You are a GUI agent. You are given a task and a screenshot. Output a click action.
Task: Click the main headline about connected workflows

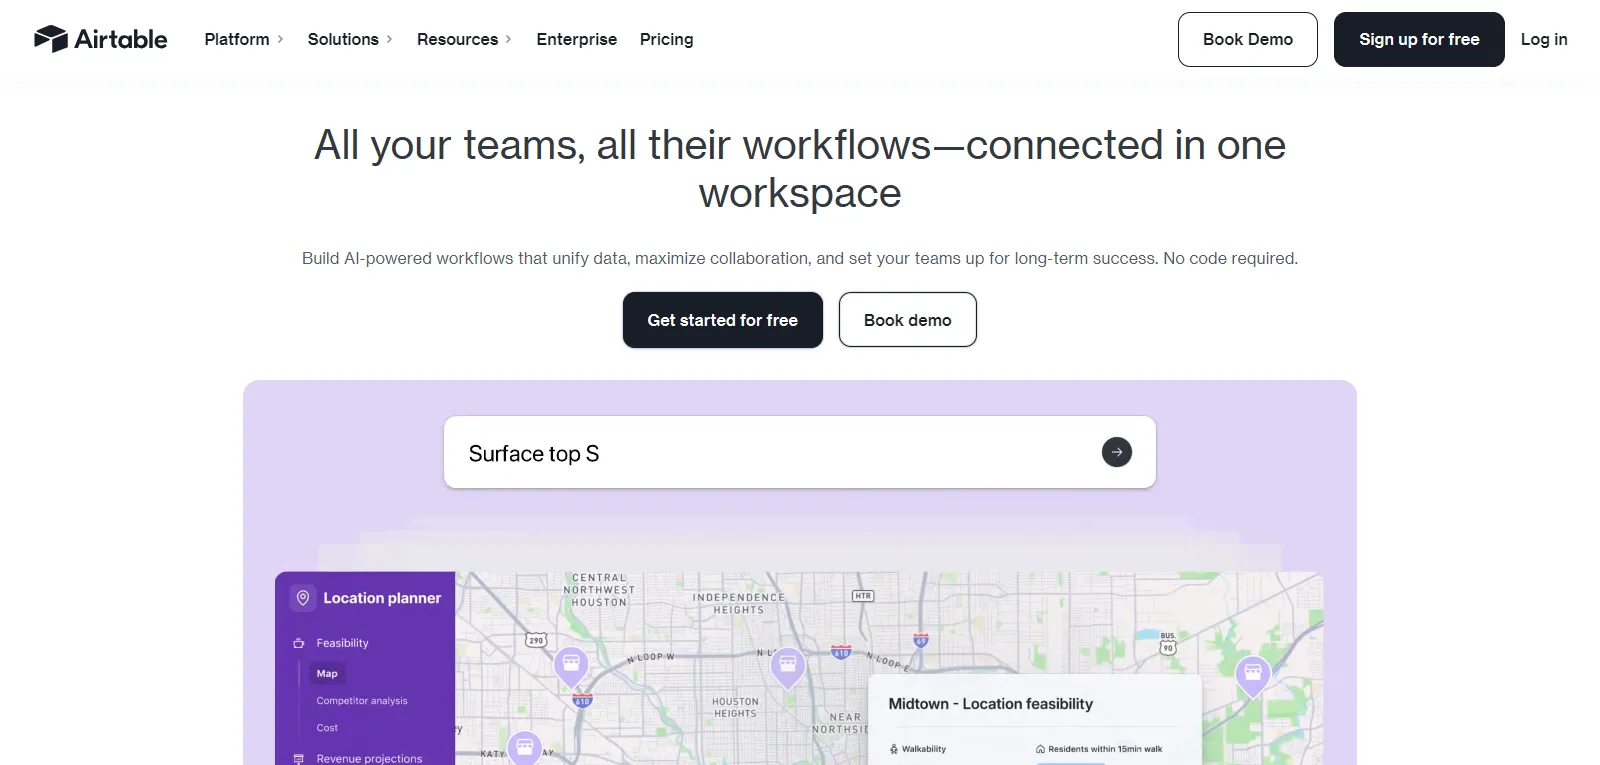tap(800, 169)
